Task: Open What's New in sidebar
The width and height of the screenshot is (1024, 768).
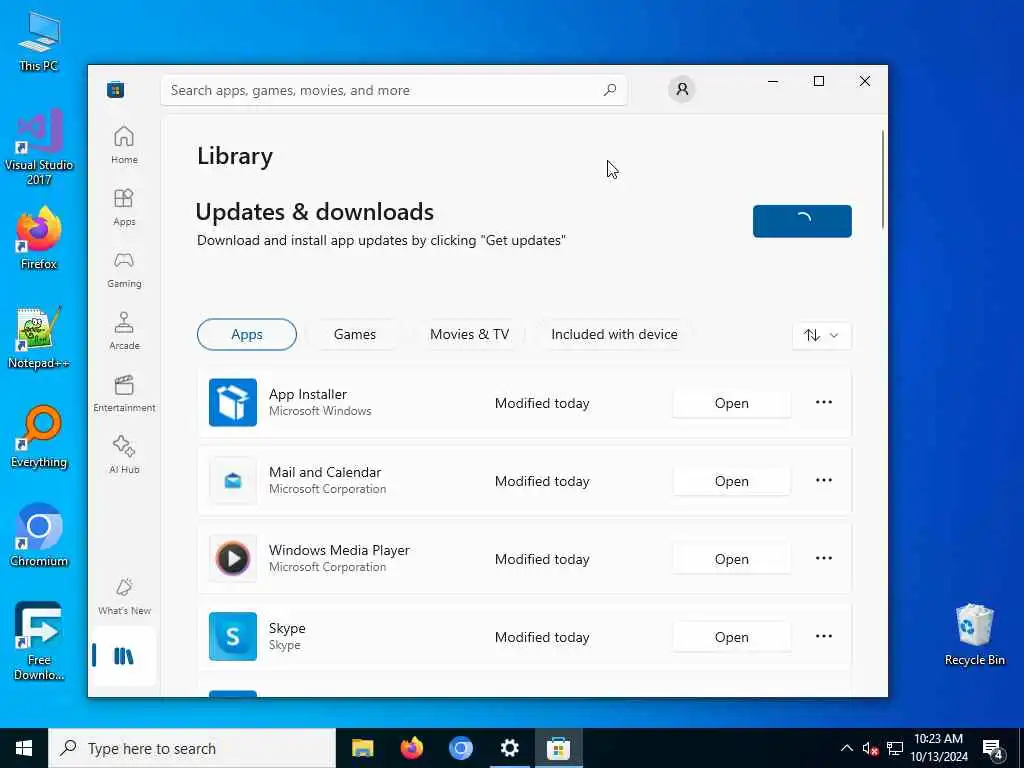Action: pyautogui.click(x=124, y=596)
